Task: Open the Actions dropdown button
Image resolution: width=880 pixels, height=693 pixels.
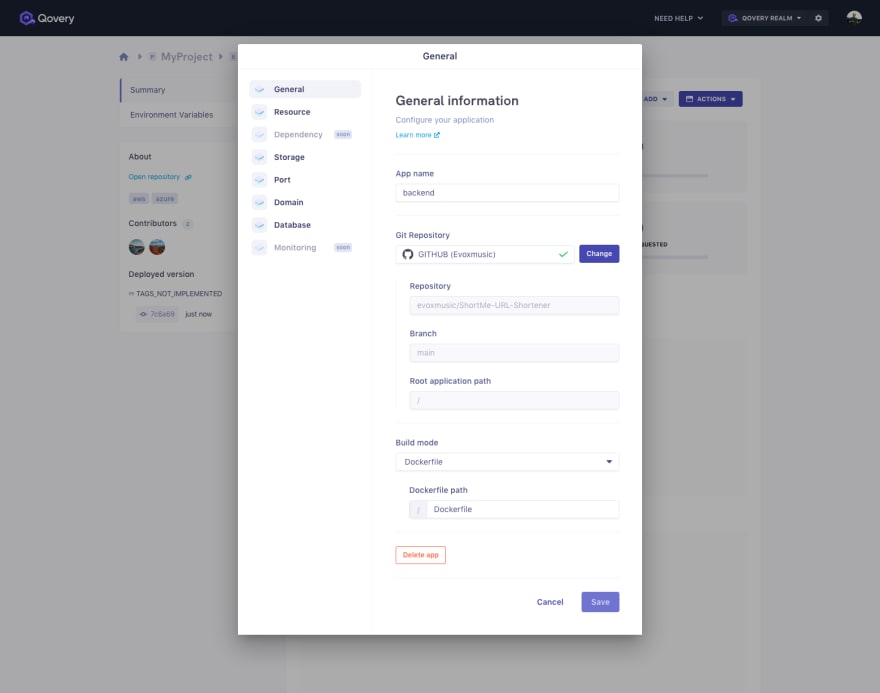Action: coord(711,99)
